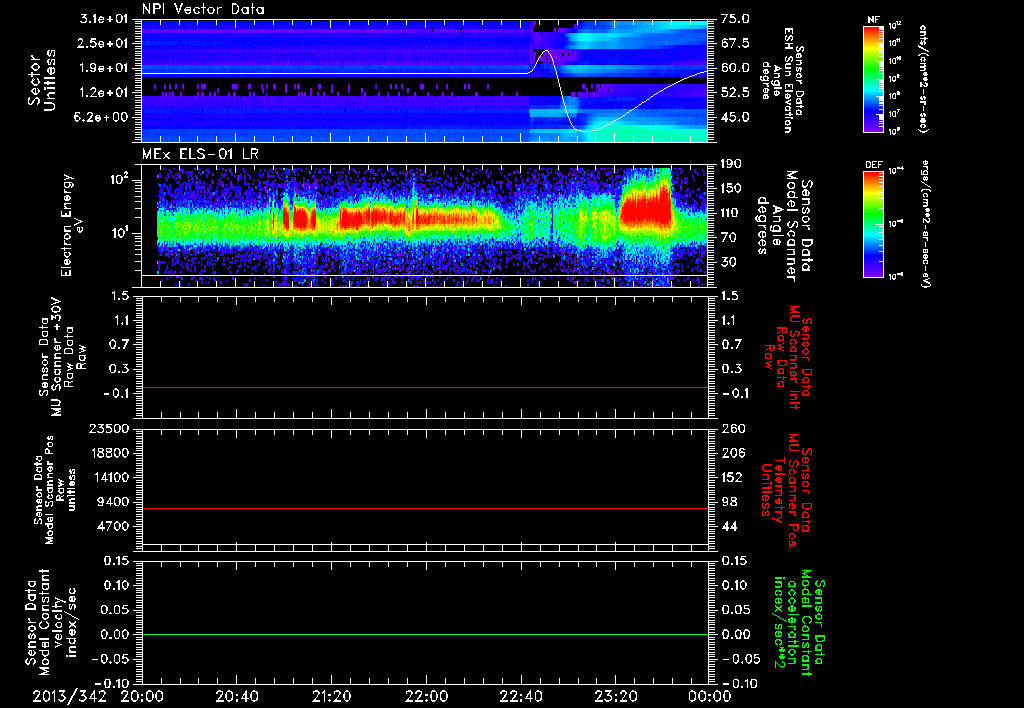
Task: Click the 67.5 elevation angle tick
Action: coord(735,43)
